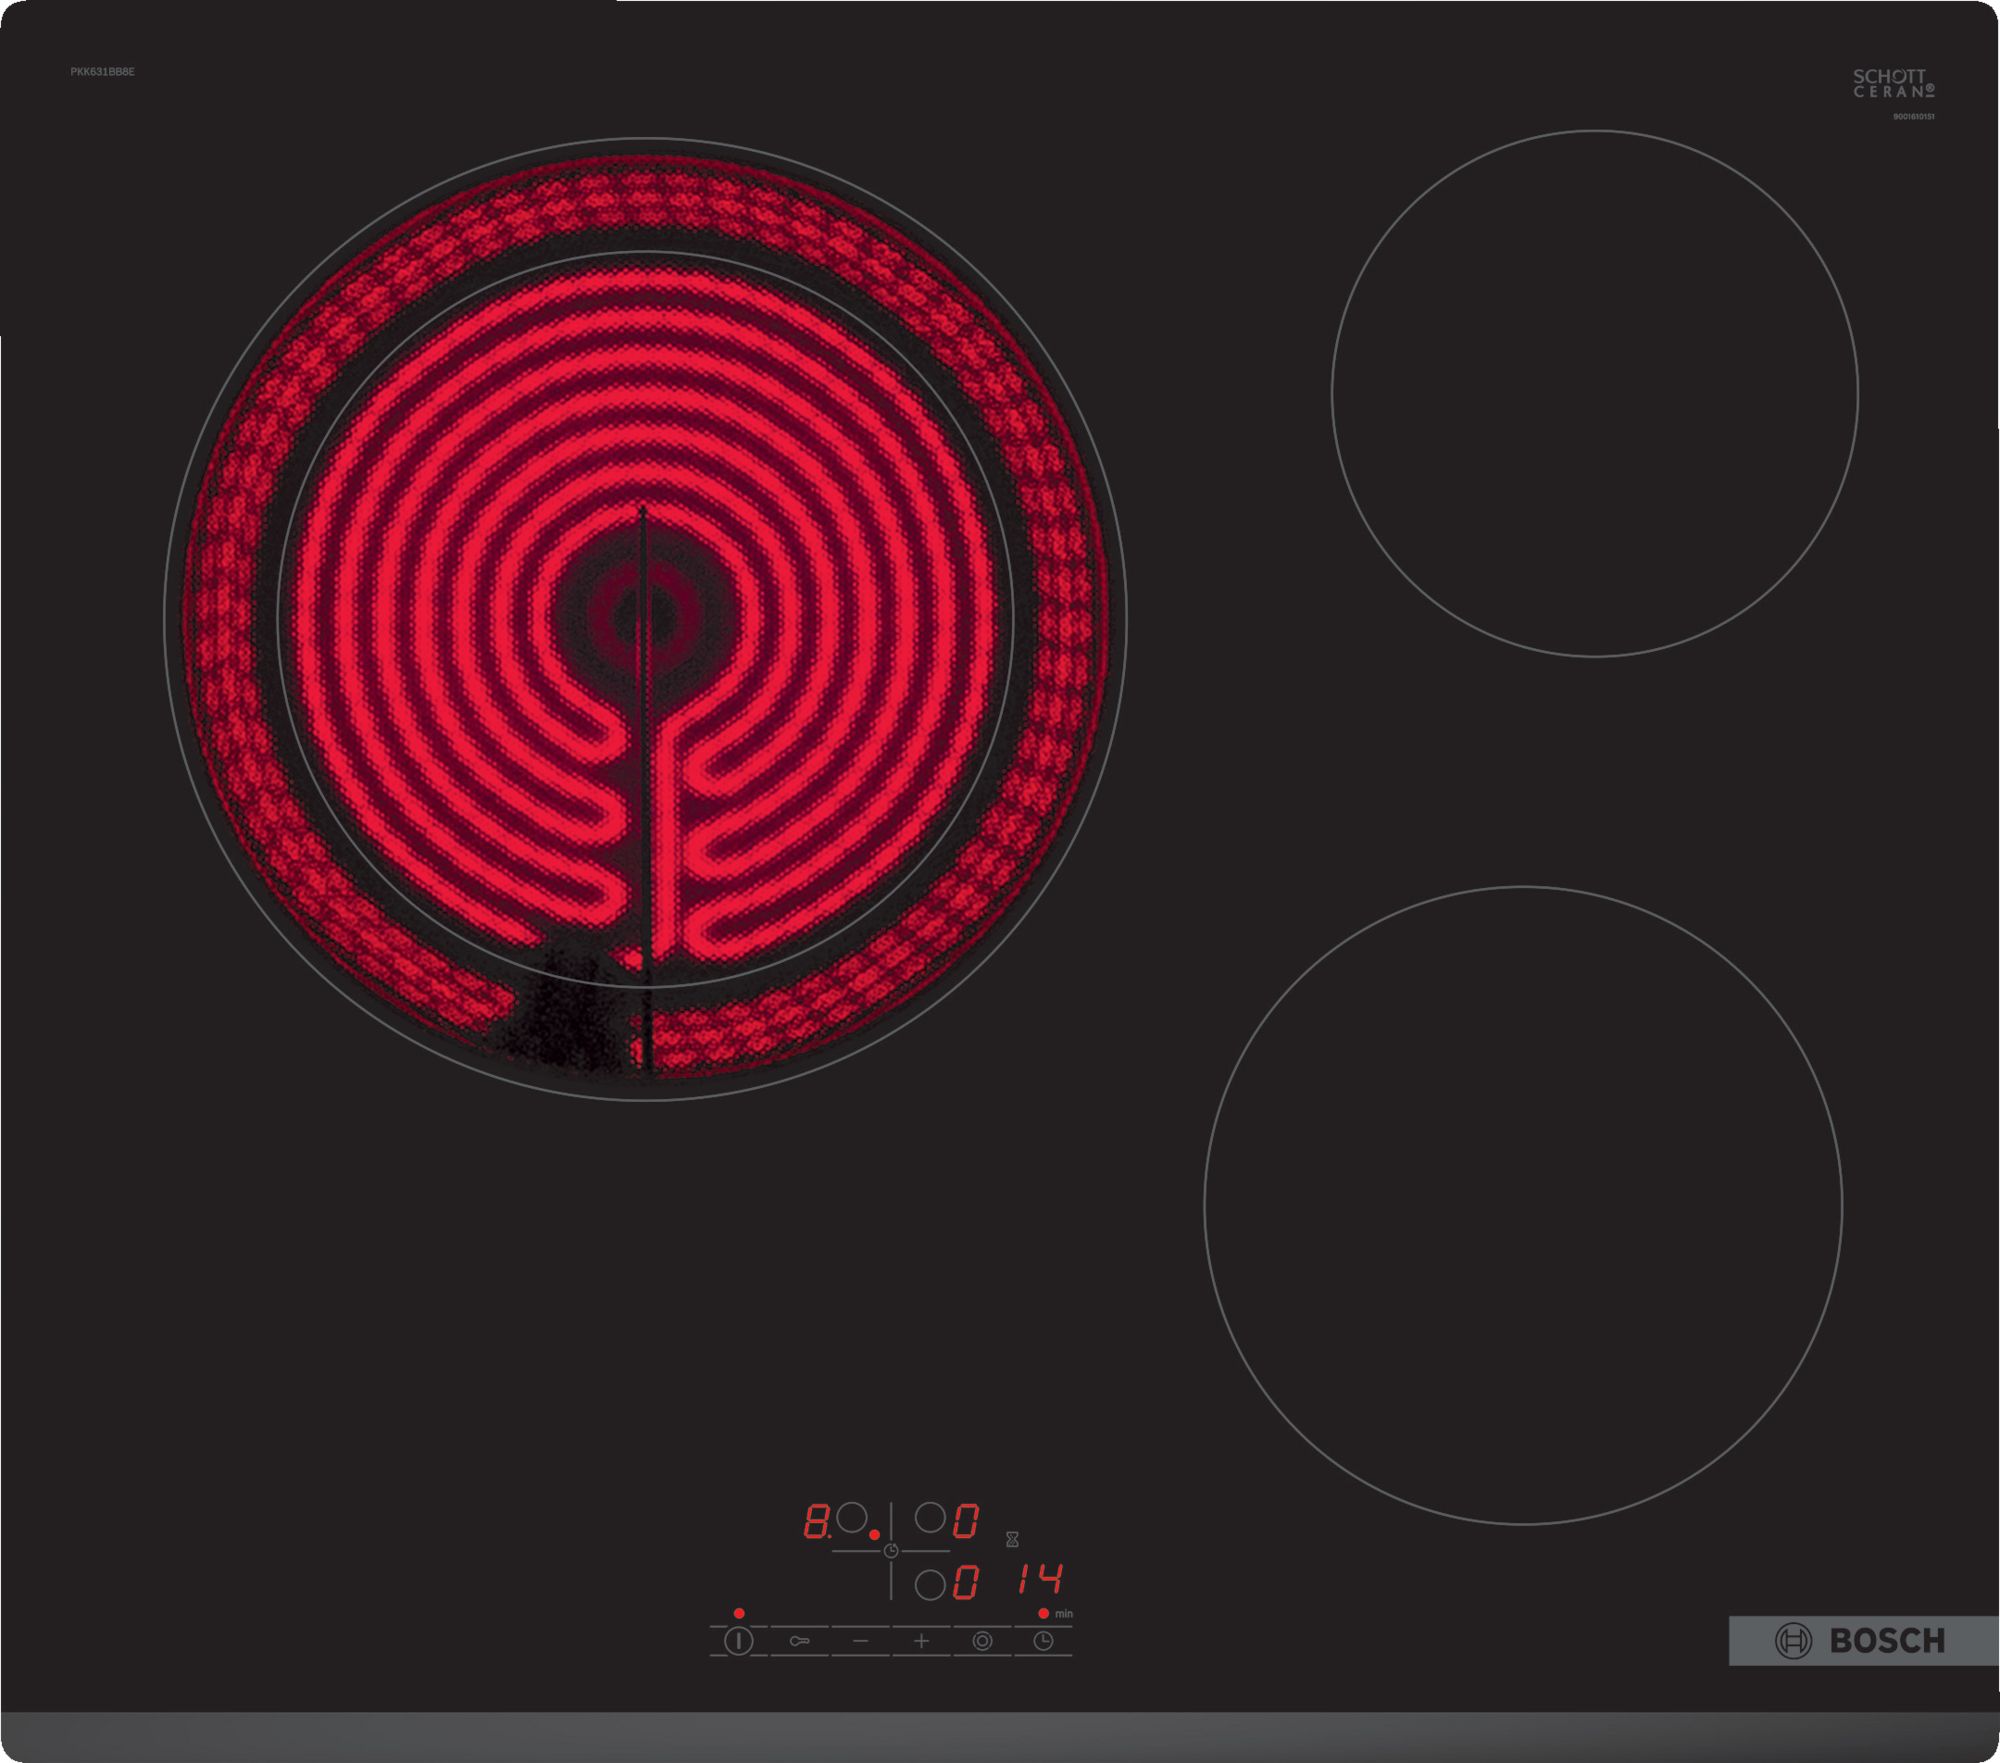Tap the bottom-right zone 0 level display
Viewport: 2000px width, 1763px height.
pos(965,1583)
